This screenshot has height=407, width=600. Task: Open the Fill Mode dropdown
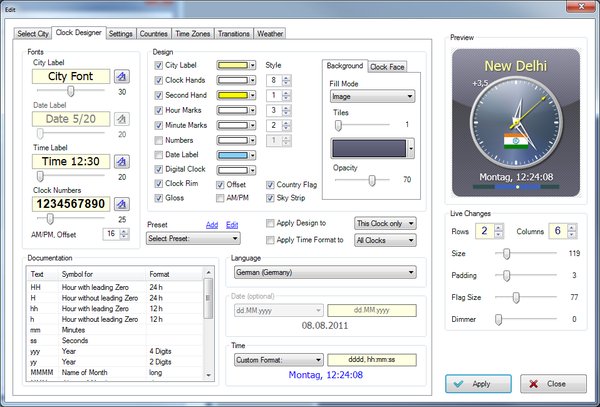372,97
